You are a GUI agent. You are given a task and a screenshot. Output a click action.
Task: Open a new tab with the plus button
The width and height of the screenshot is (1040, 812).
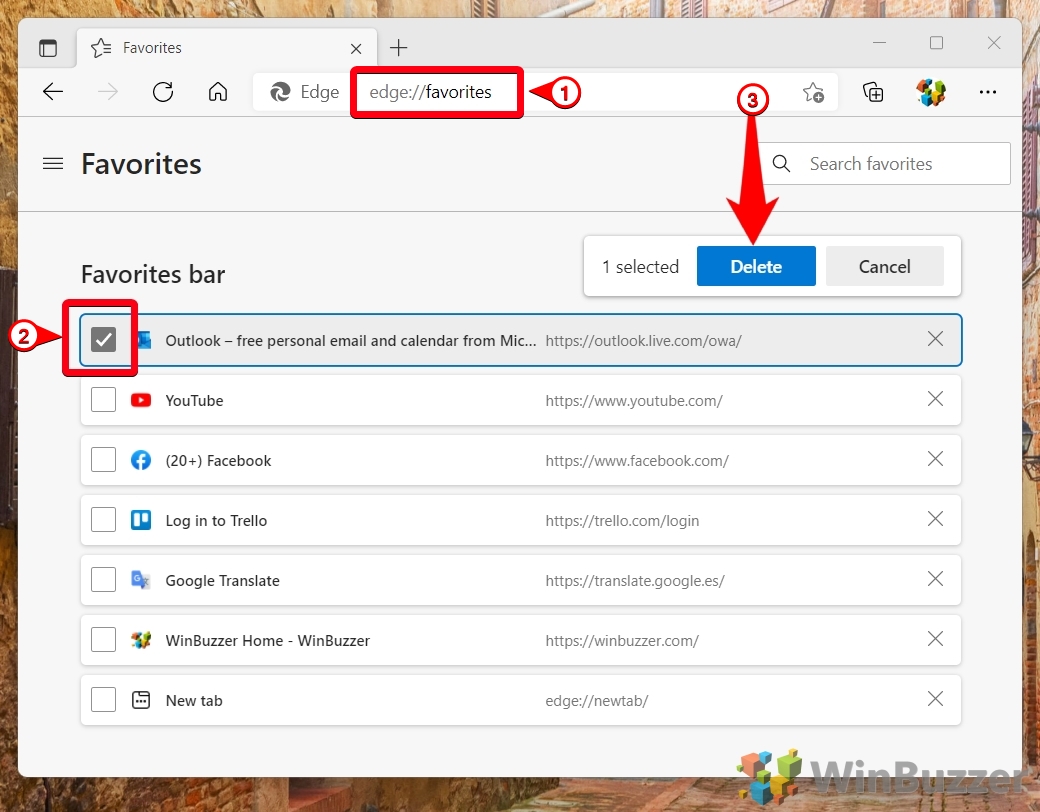pyautogui.click(x=399, y=48)
